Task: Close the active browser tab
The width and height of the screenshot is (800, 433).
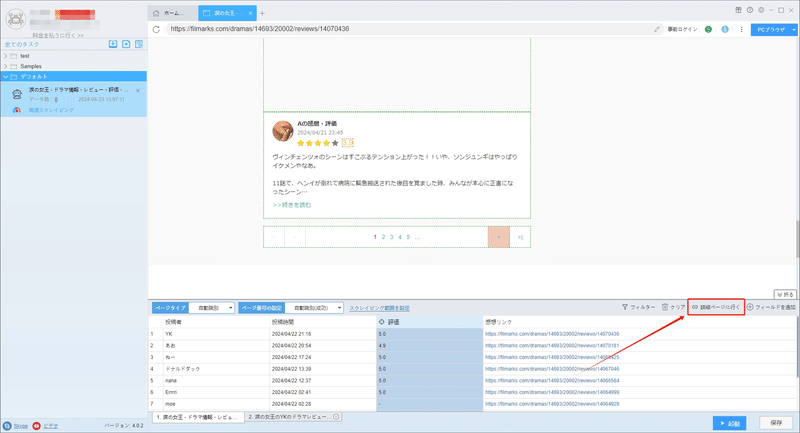Action: (250, 13)
